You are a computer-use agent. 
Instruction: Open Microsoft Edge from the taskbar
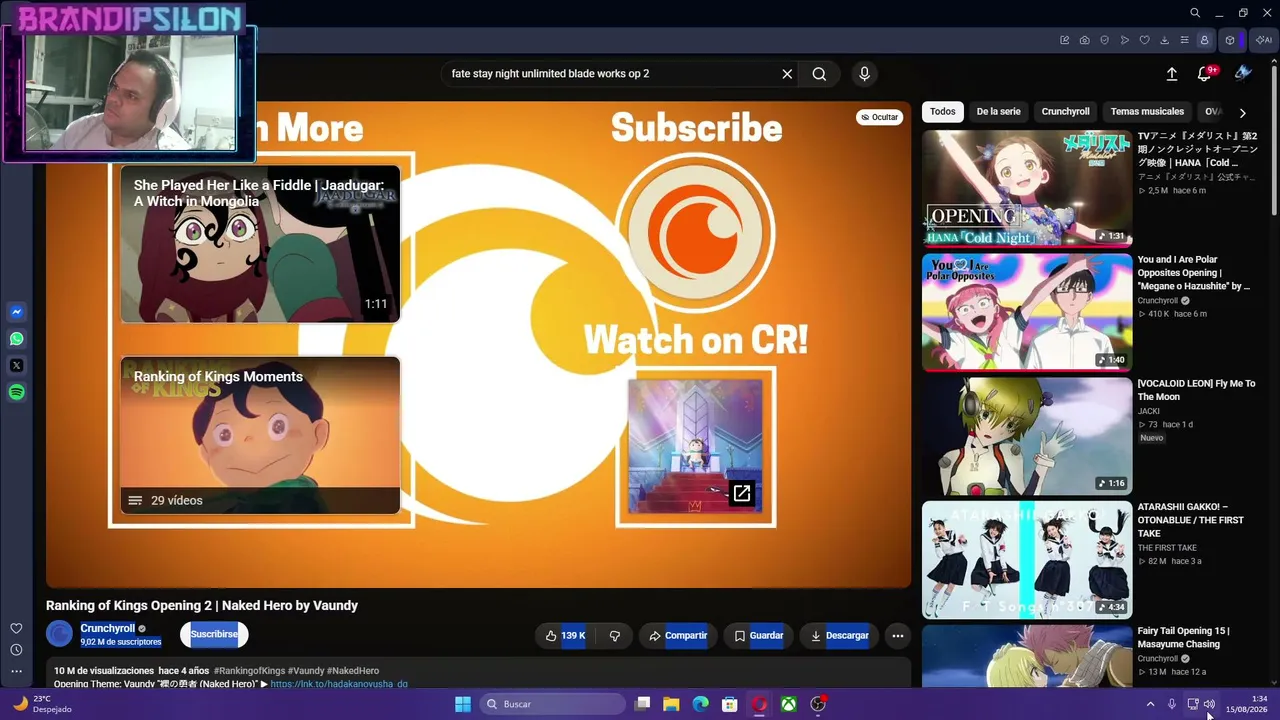[x=701, y=704]
